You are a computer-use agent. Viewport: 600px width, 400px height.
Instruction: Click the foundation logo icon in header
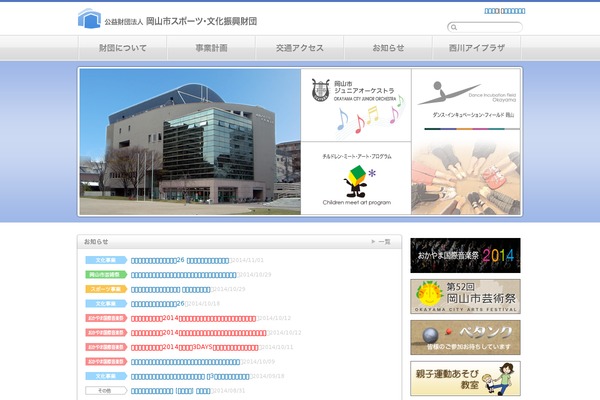[x=89, y=18]
